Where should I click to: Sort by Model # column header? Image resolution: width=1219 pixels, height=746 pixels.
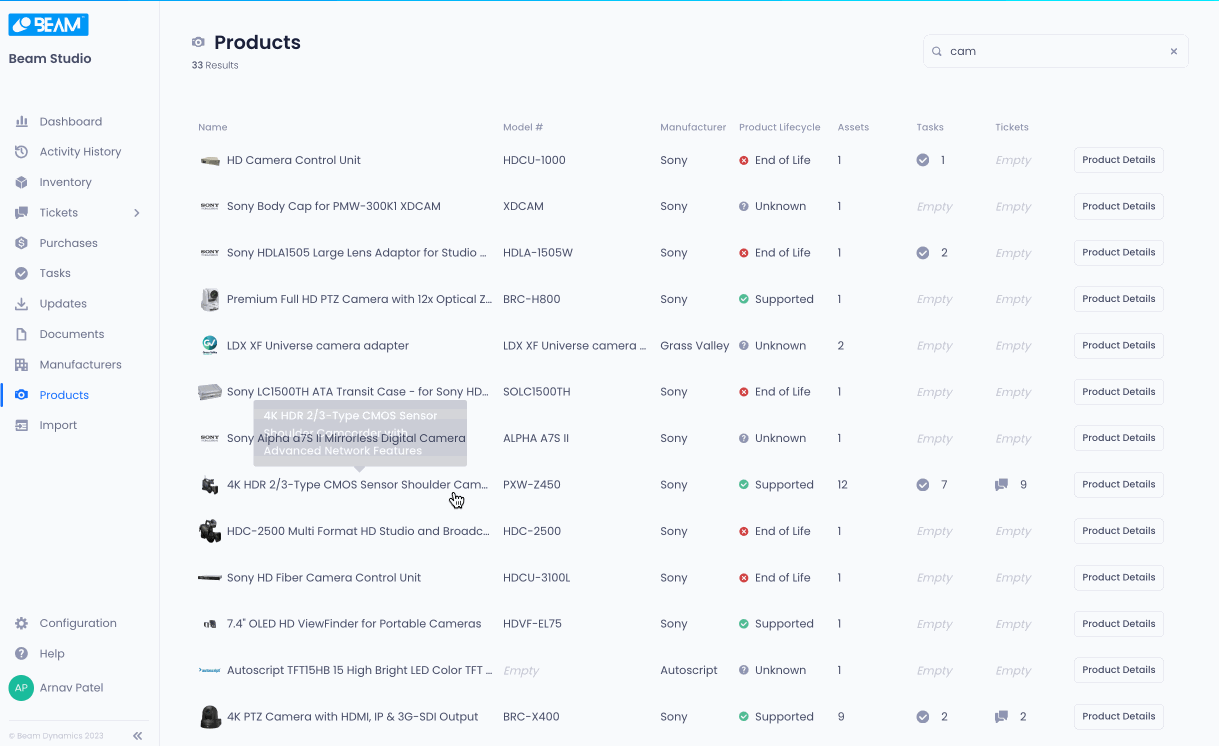(x=523, y=127)
